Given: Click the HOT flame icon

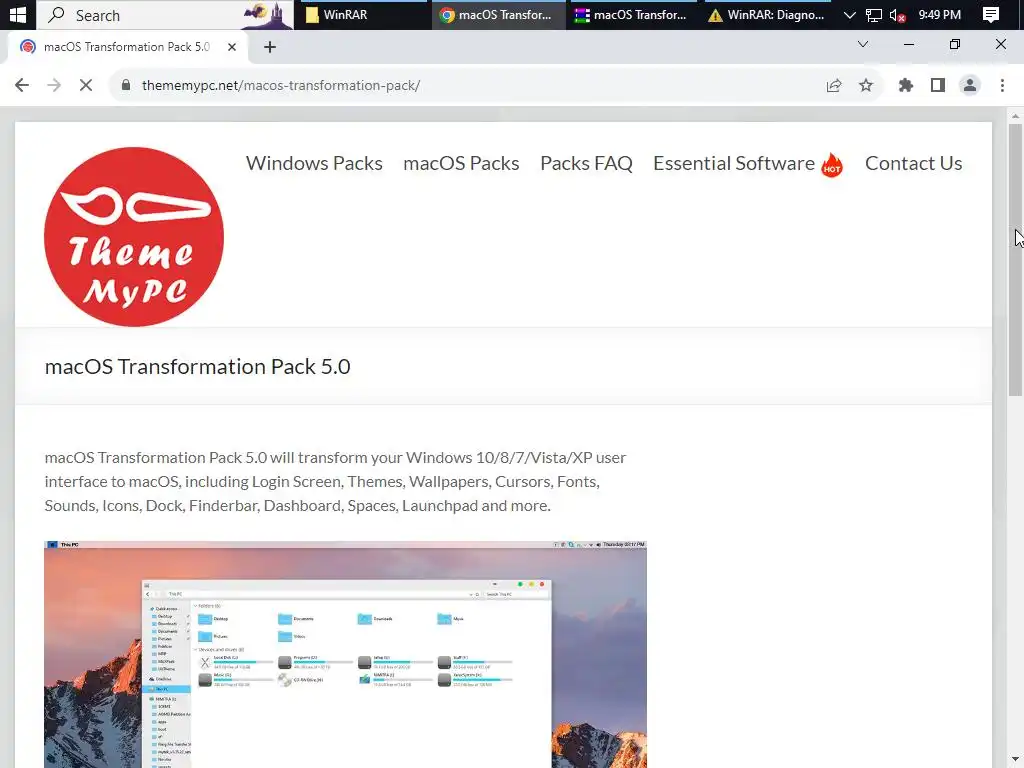Looking at the screenshot, I should [832, 165].
